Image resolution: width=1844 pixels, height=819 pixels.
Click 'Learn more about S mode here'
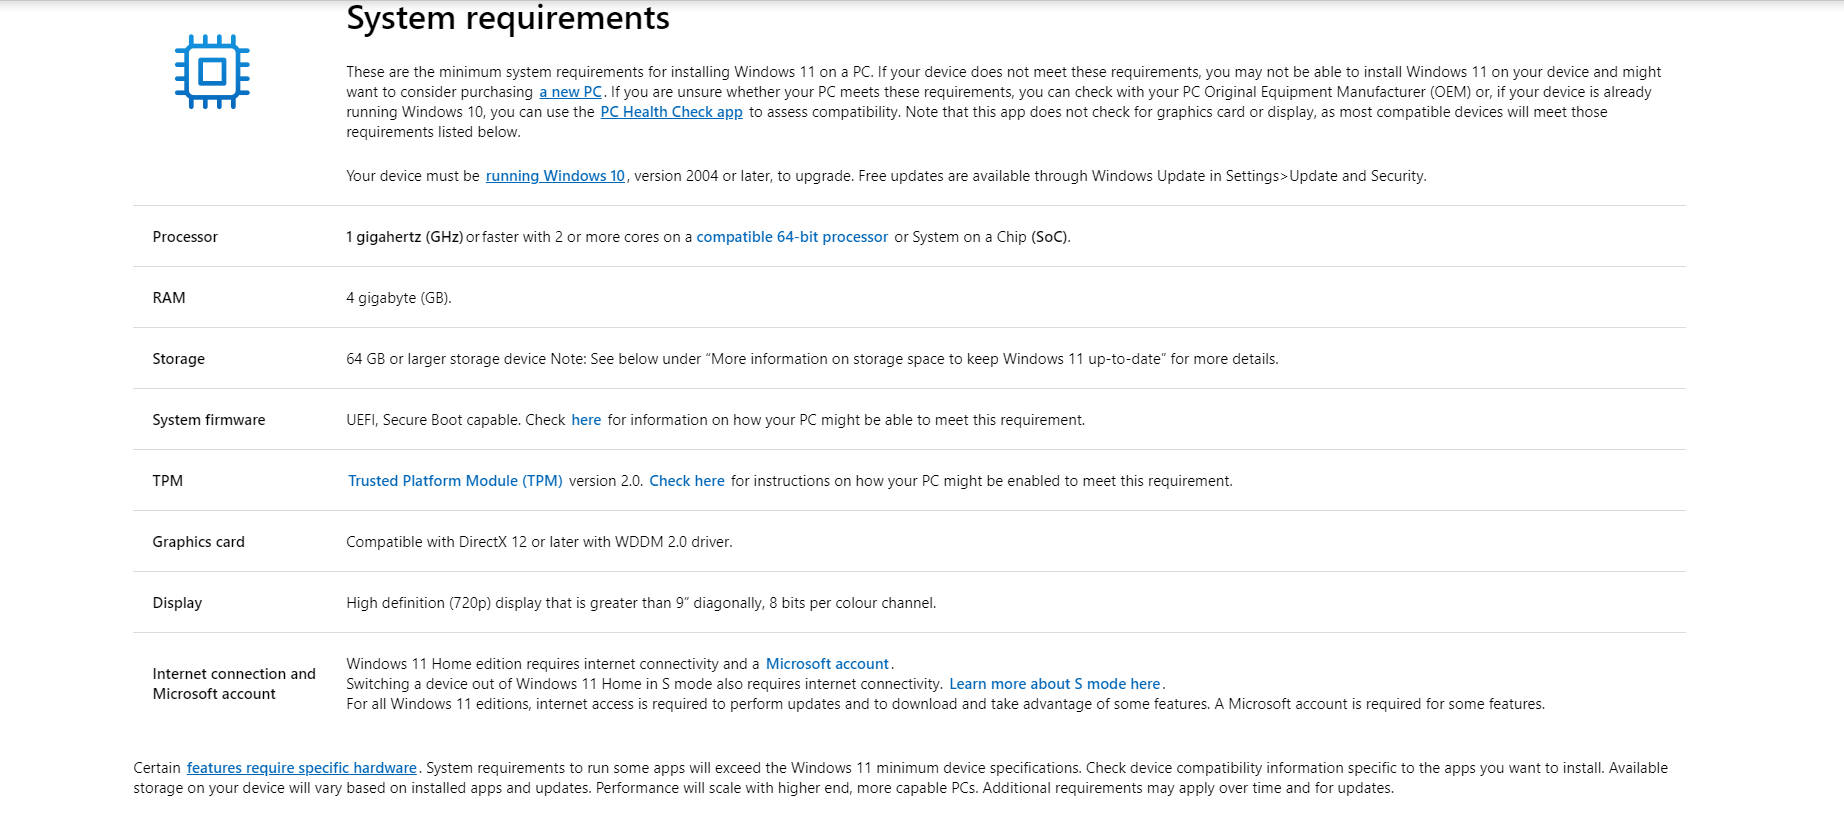1054,684
